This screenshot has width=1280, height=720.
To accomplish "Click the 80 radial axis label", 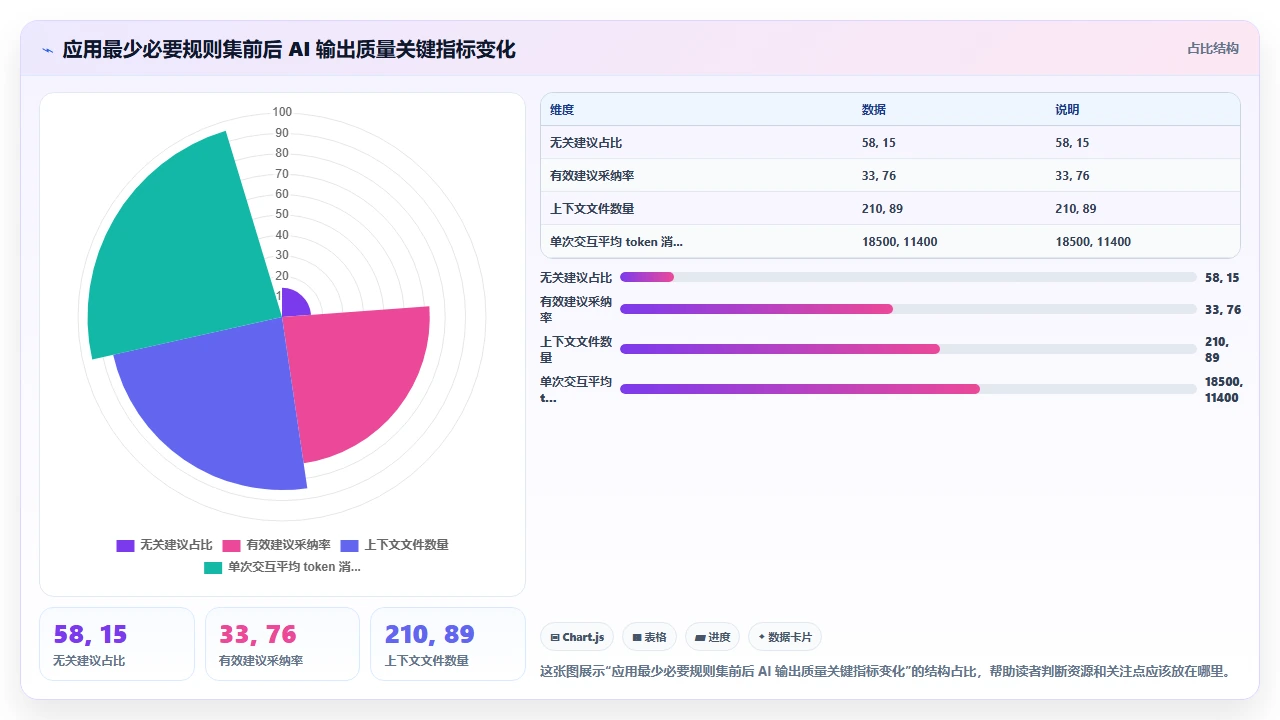I will (282, 153).
